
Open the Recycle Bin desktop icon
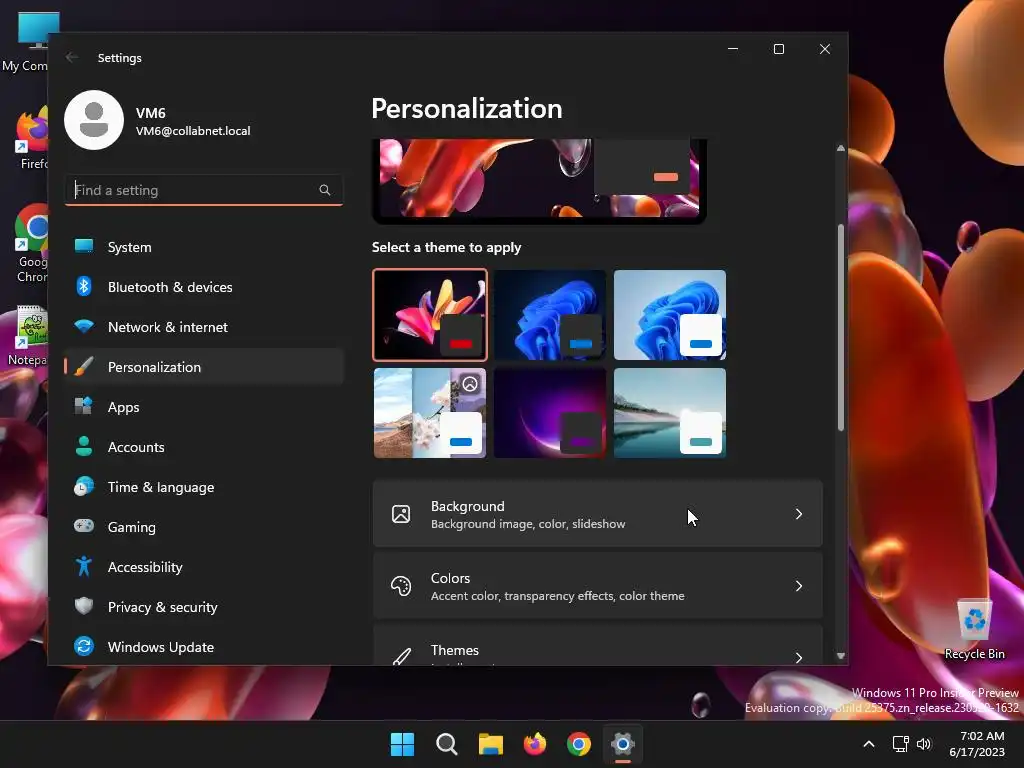[x=974, y=629]
